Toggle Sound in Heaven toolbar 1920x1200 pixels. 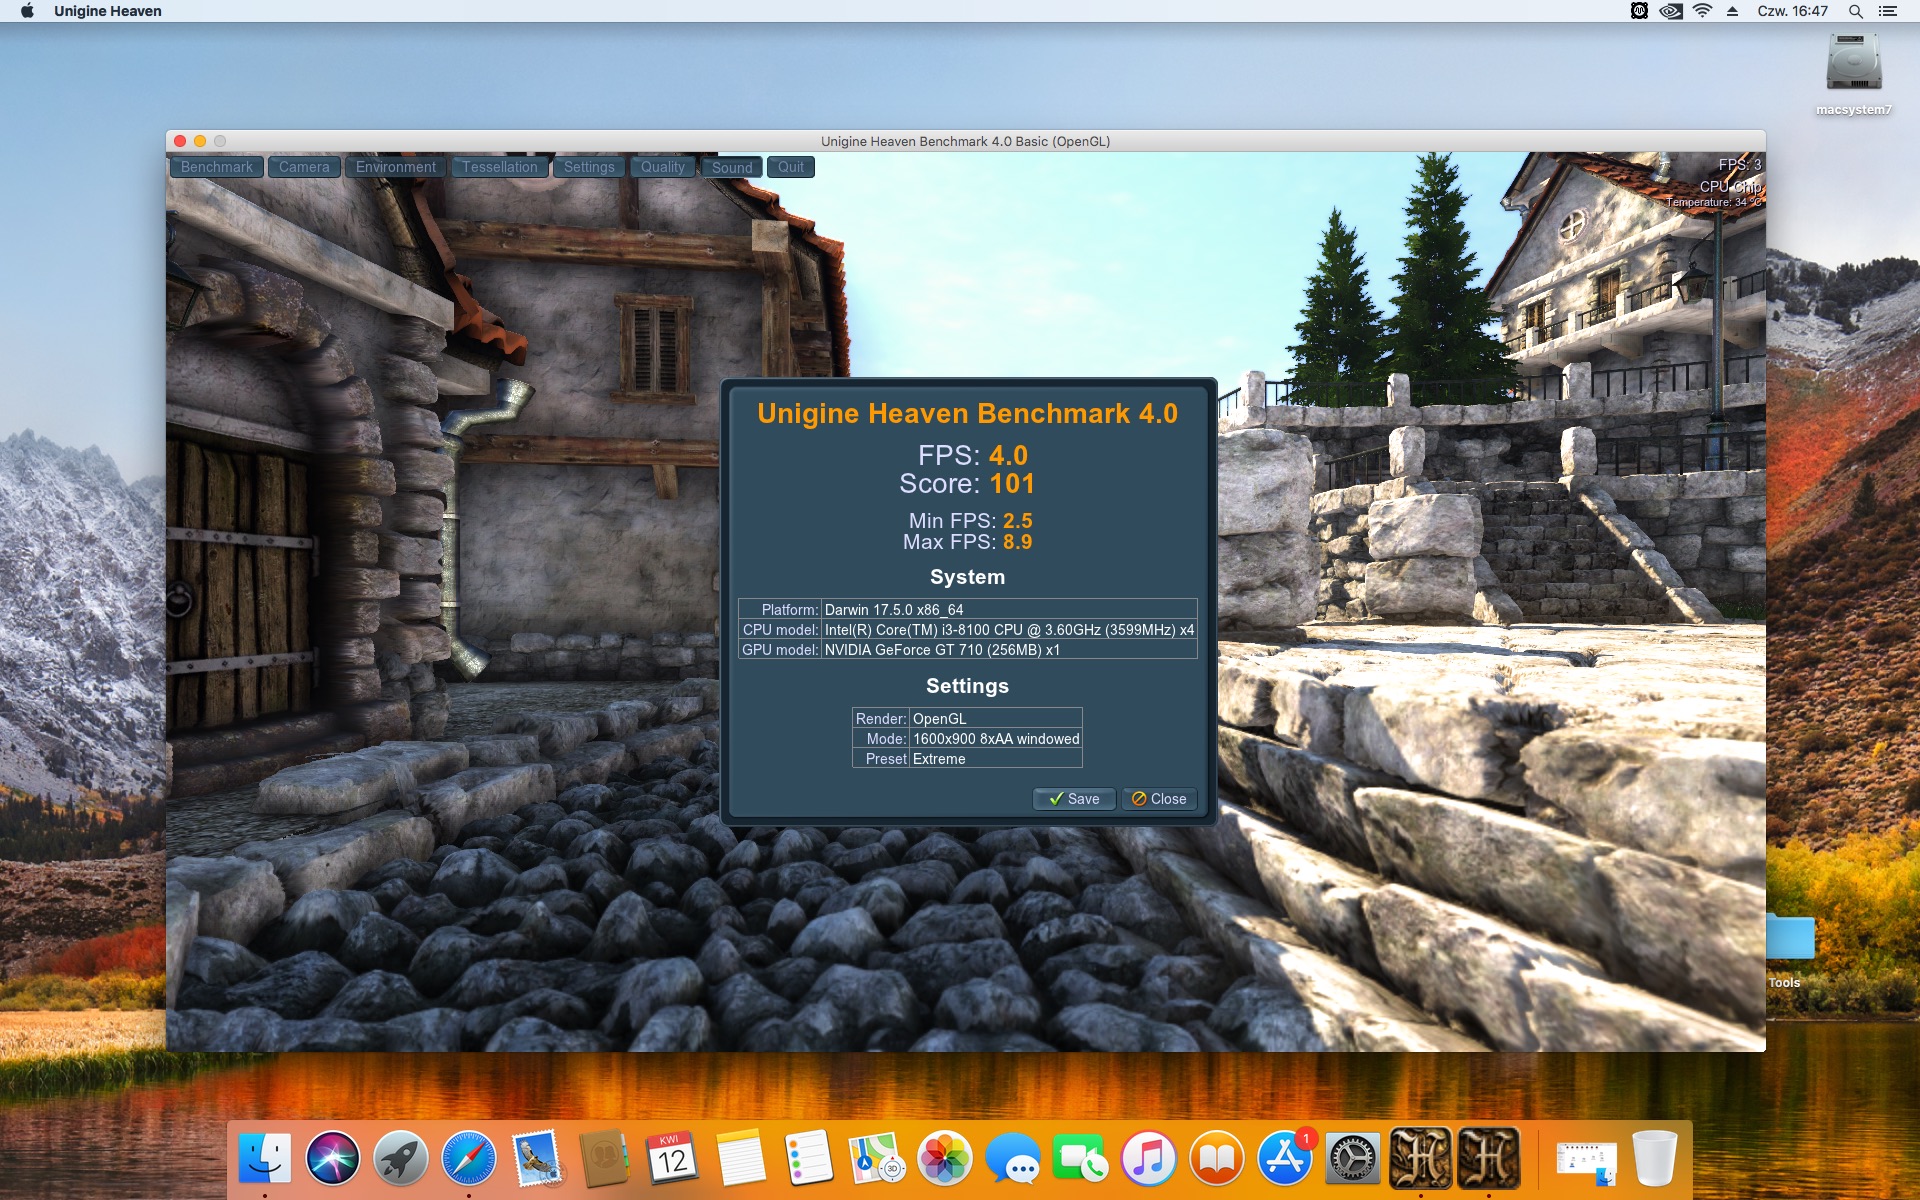[731, 168]
